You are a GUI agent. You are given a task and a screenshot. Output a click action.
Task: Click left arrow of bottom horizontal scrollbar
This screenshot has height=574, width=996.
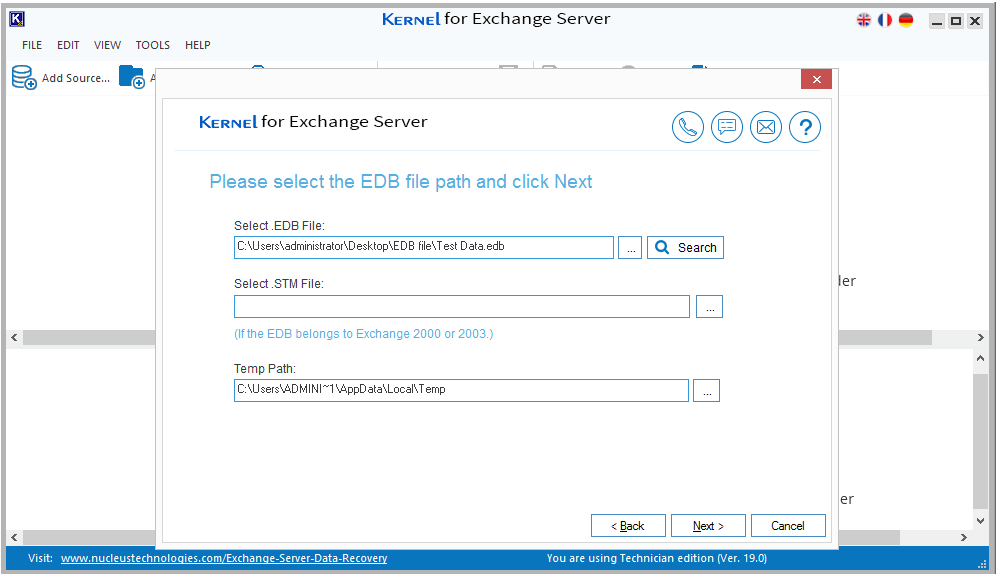coord(14,537)
